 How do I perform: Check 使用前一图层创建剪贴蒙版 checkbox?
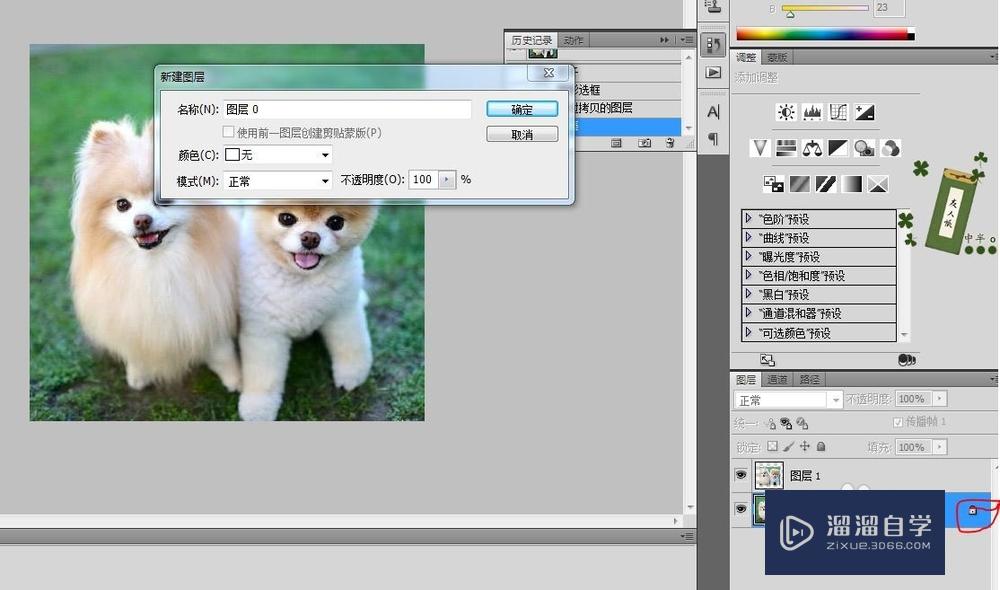[x=228, y=132]
